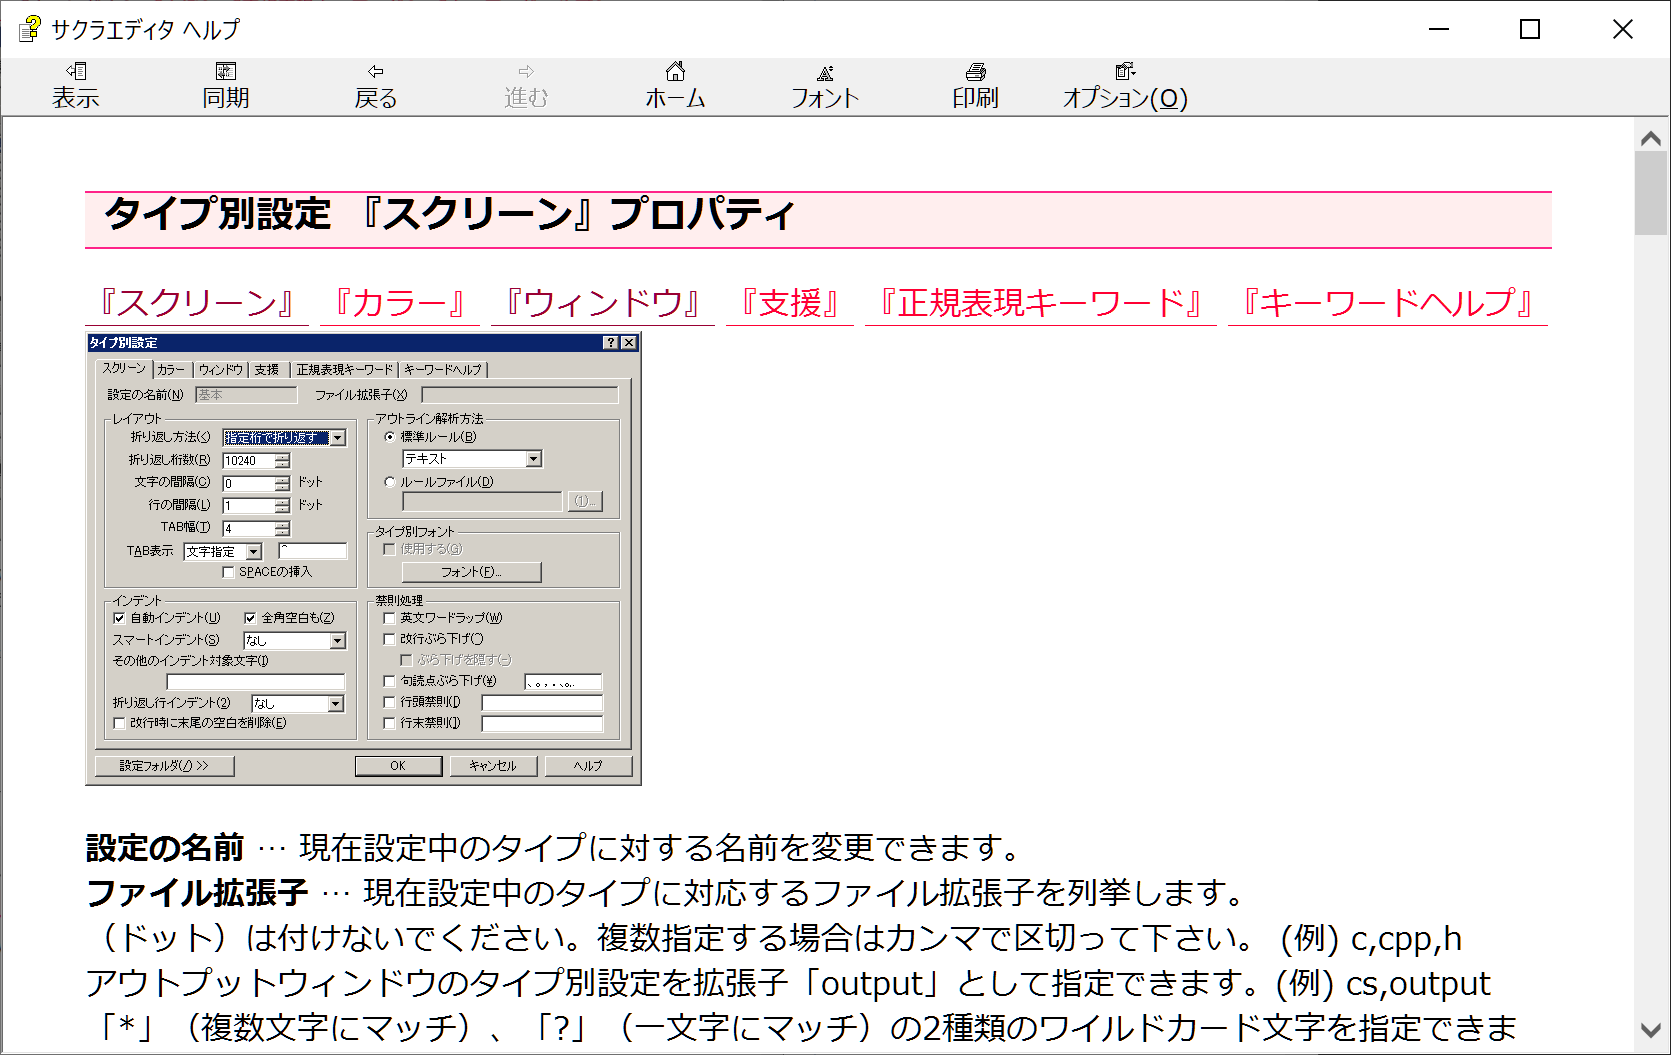Image resolution: width=1671 pixels, height=1055 pixels.
Task: Click the scrollbar up arrow
Action: point(1651,138)
